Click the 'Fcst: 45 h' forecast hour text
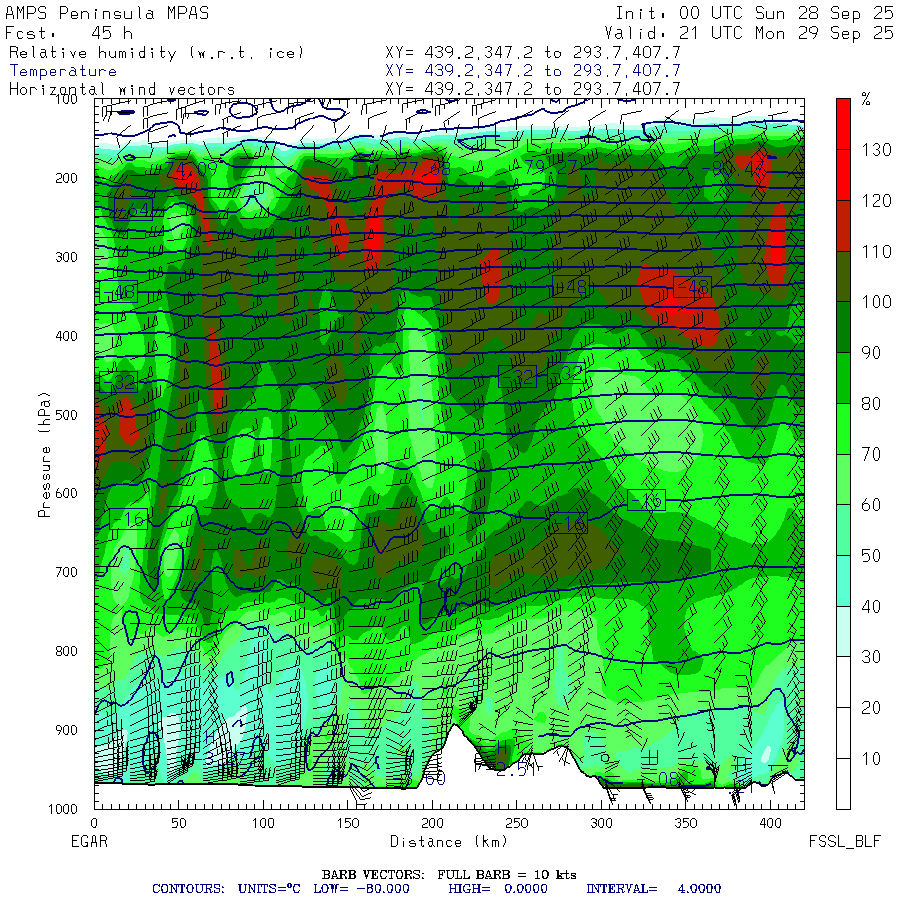Screen dimensions: 900x900 (x=69, y=33)
